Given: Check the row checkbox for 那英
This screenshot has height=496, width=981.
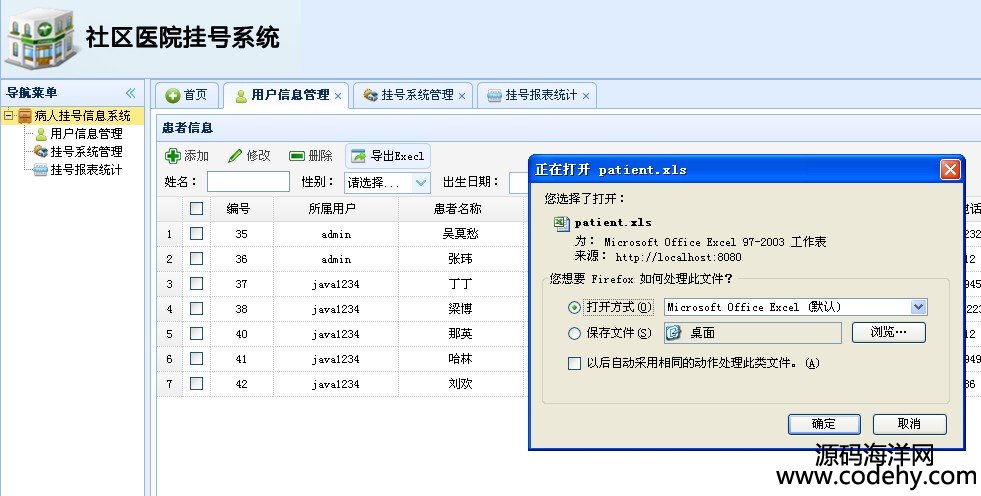Looking at the screenshot, I should [x=196, y=333].
